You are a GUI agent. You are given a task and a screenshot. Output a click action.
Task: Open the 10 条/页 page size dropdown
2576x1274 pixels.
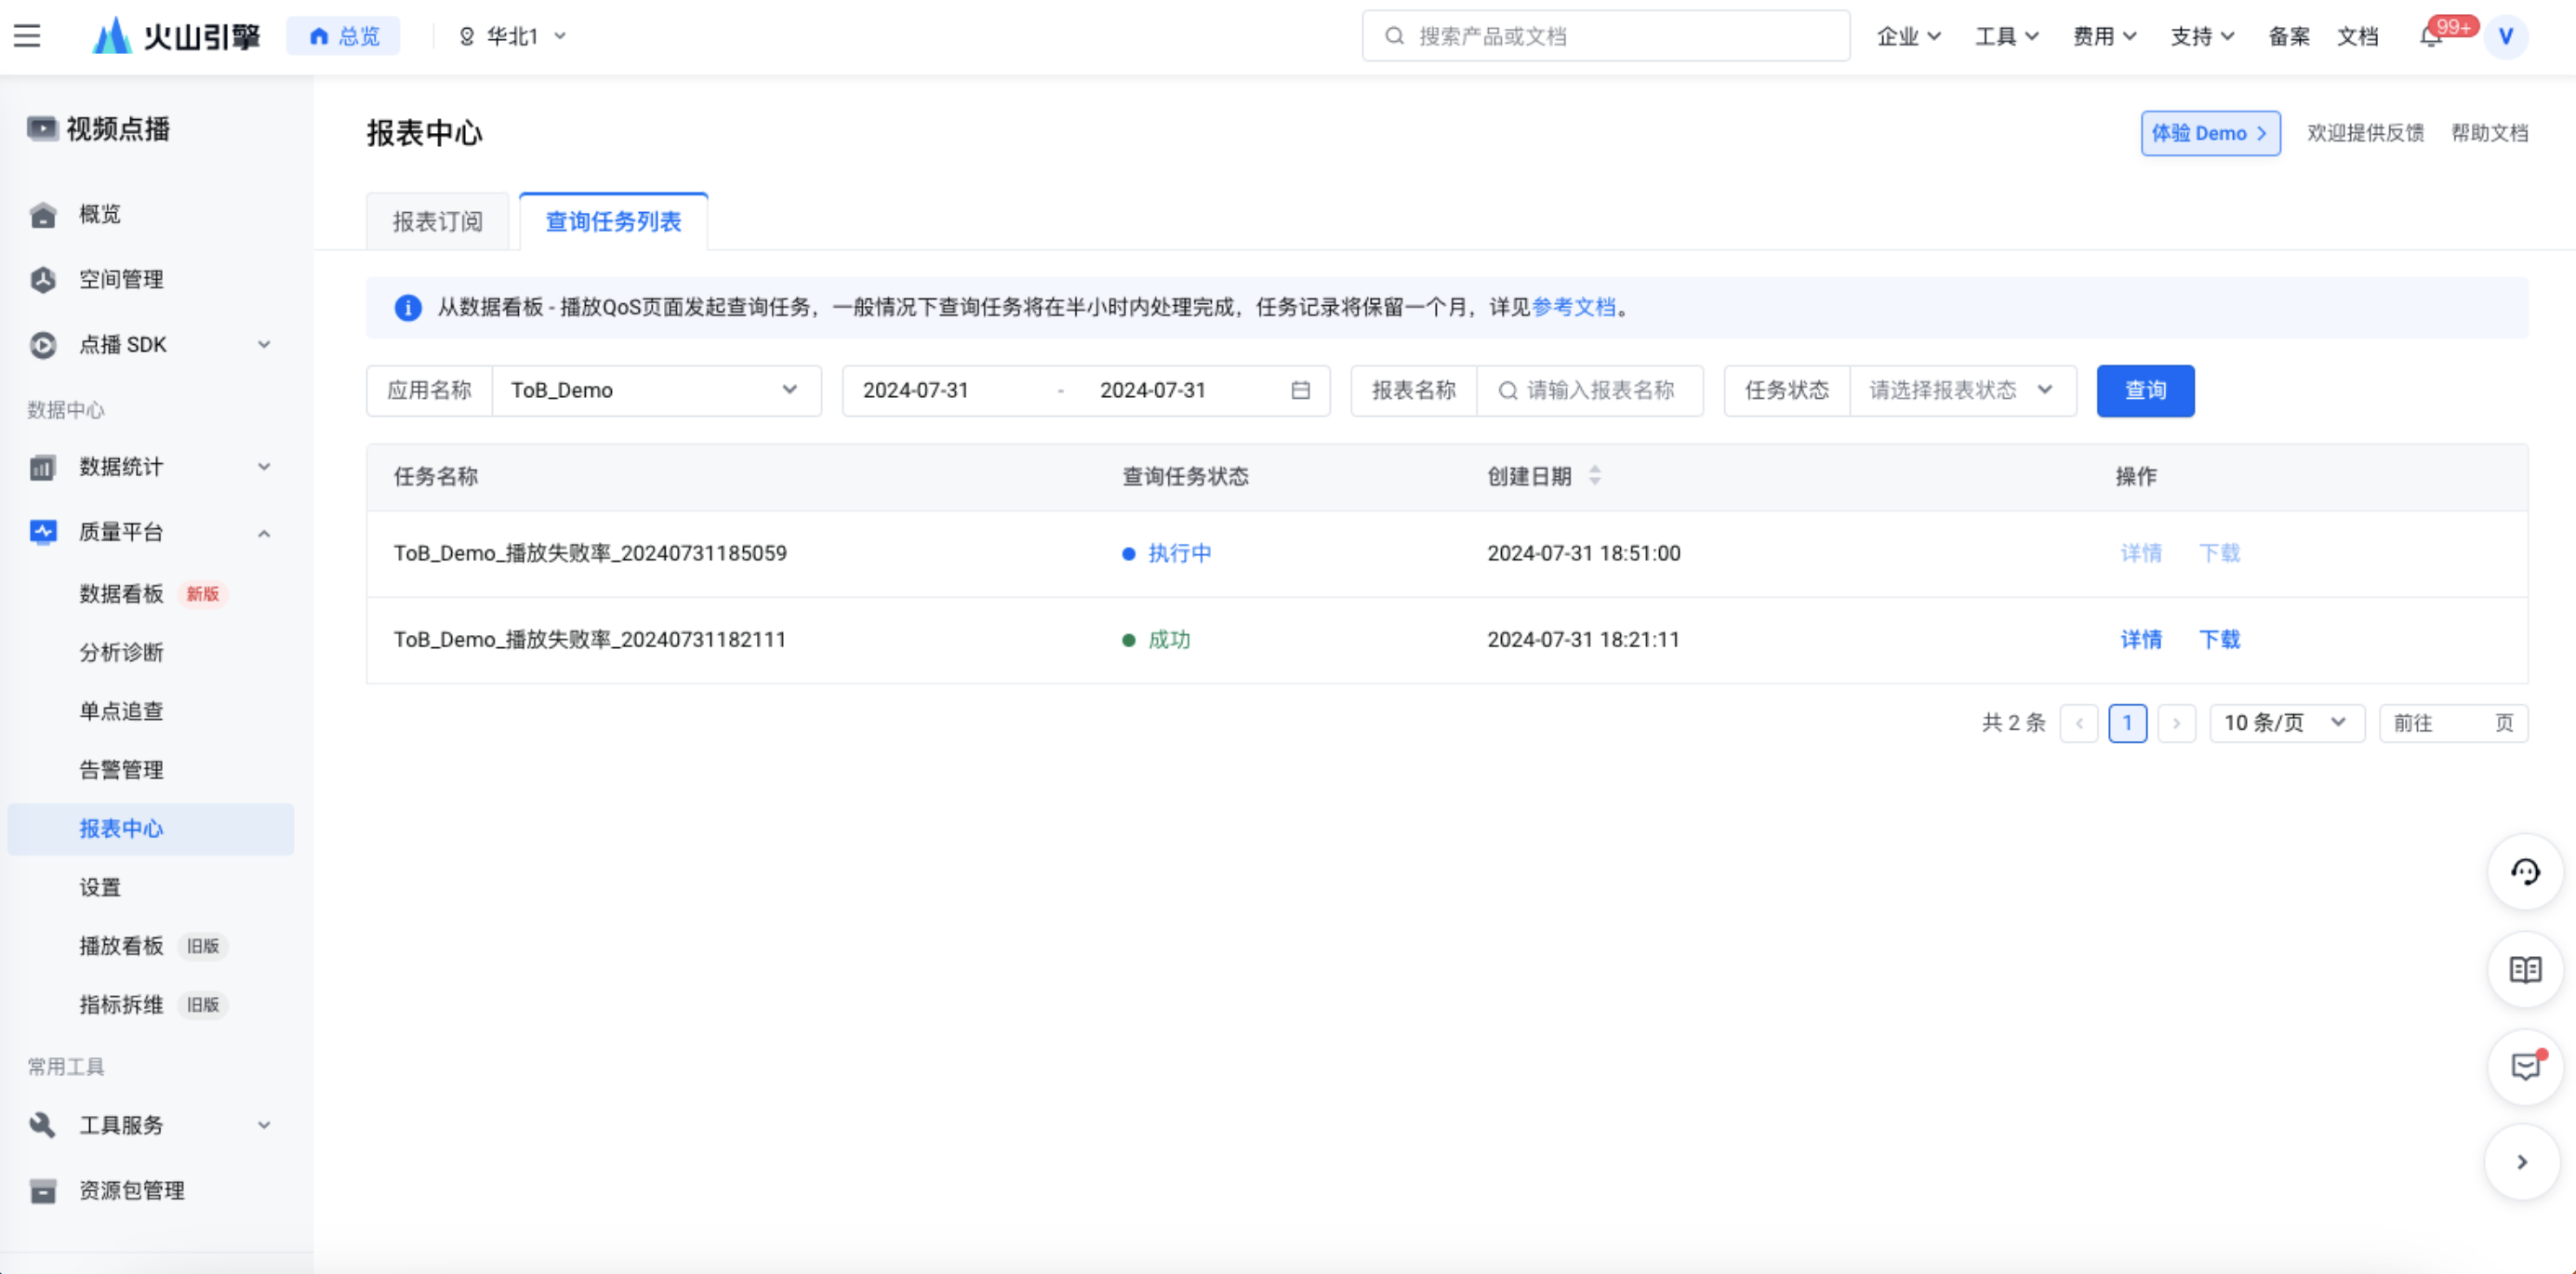[x=2286, y=723]
